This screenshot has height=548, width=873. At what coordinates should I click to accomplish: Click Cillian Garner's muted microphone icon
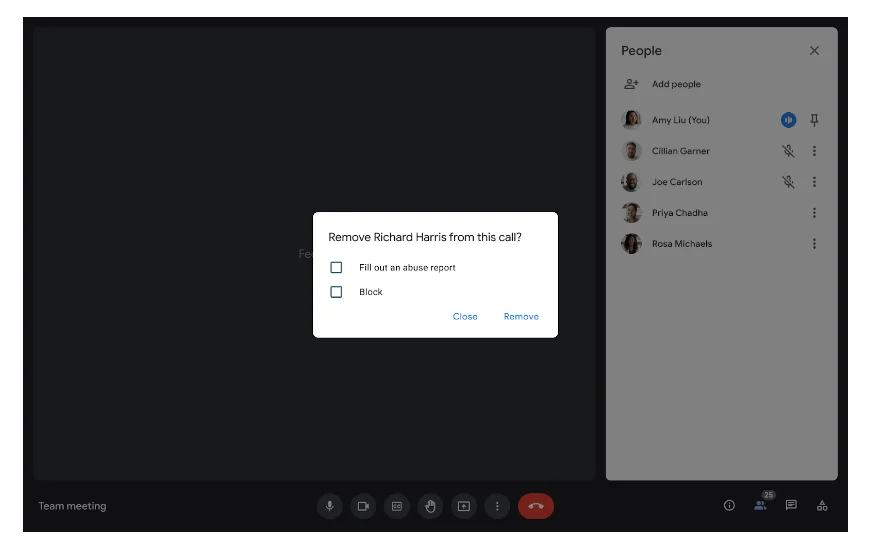click(x=788, y=151)
